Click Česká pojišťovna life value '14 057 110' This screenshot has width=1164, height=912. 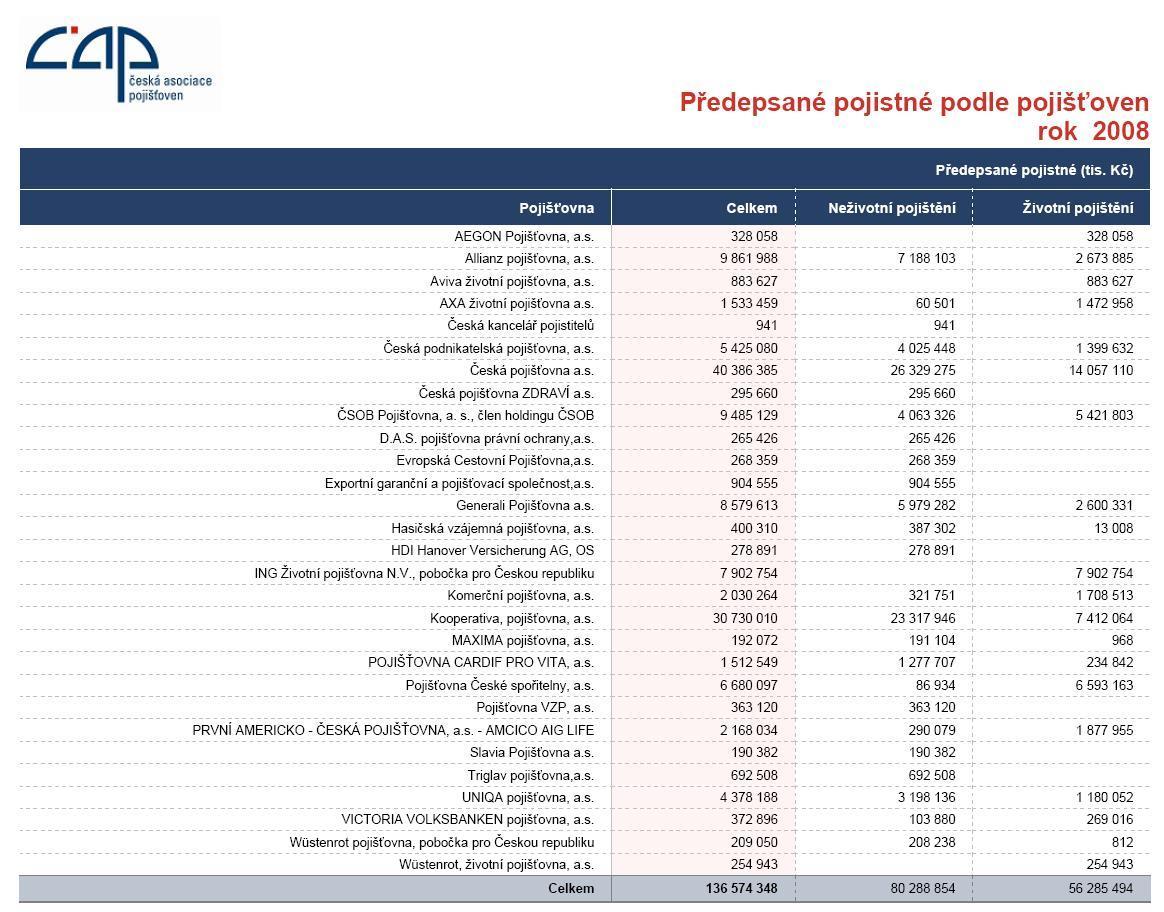point(1101,370)
